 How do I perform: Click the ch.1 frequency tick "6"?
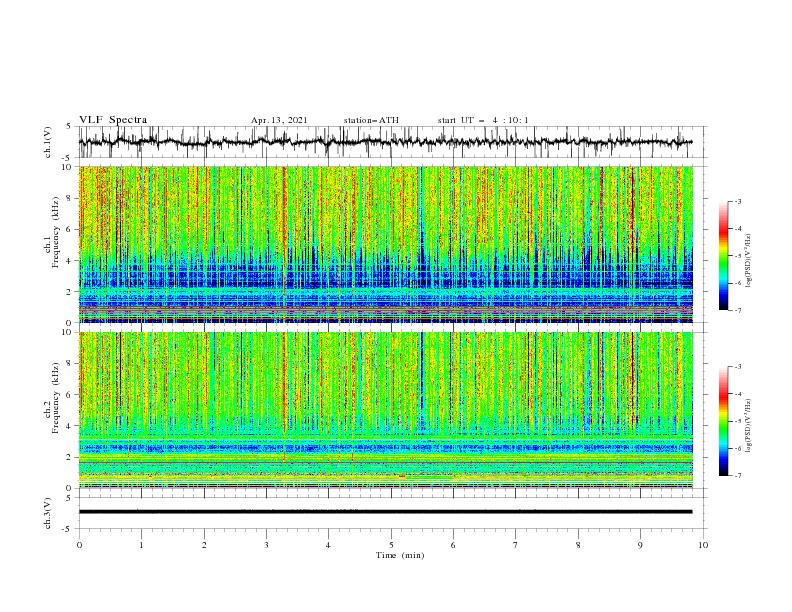point(71,230)
